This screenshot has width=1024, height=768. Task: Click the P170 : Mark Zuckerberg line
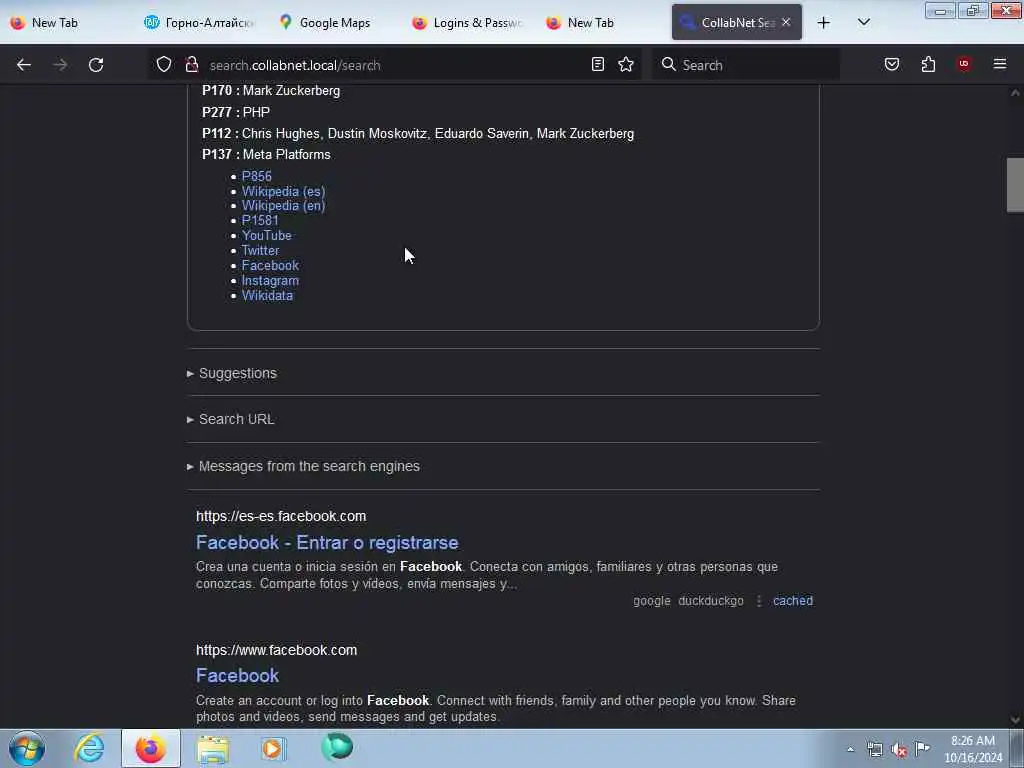(271, 91)
